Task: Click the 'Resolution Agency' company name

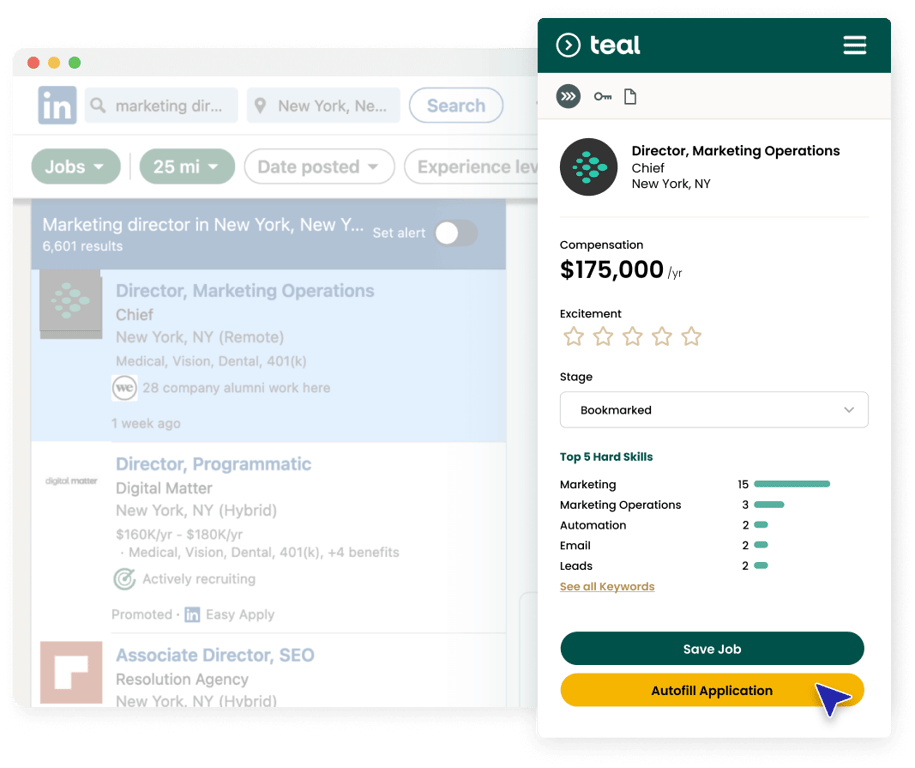Action: [182, 679]
